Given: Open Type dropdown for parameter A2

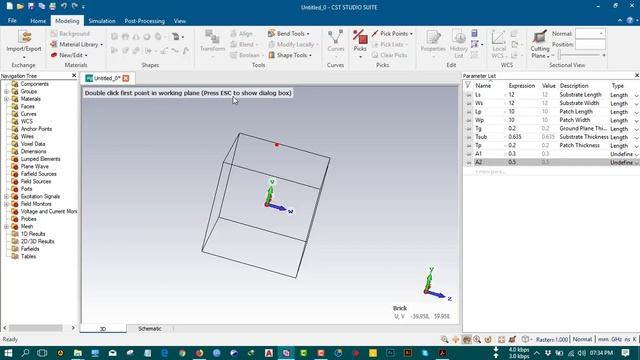Looking at the screenshot, I should click(636, 162).
